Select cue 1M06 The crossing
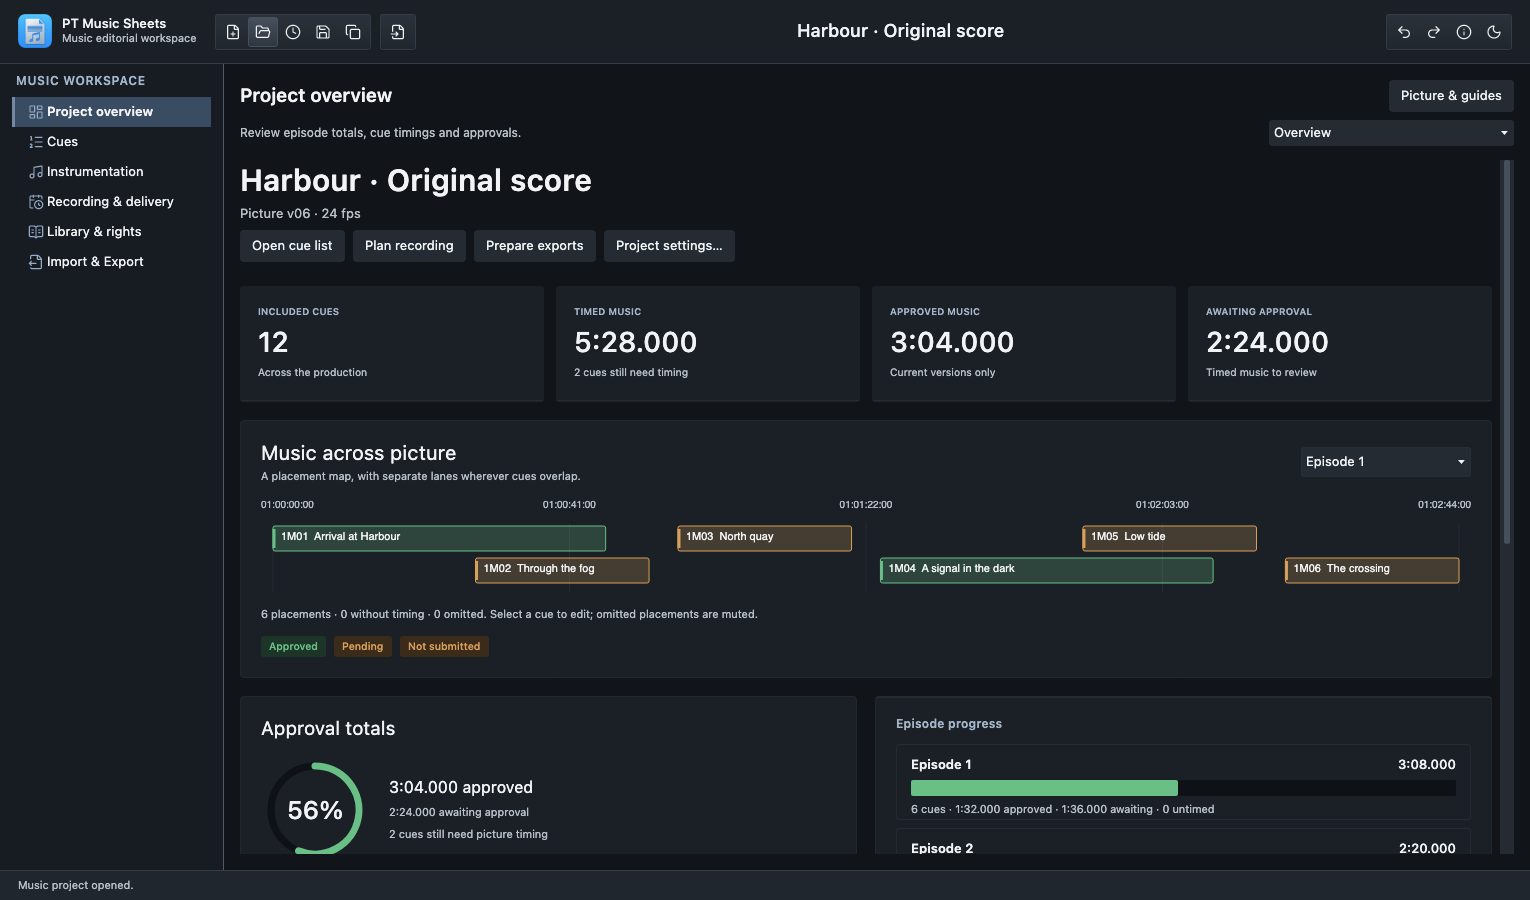Viewport: 1530px width, 900px height. (x=1372, y=570)
